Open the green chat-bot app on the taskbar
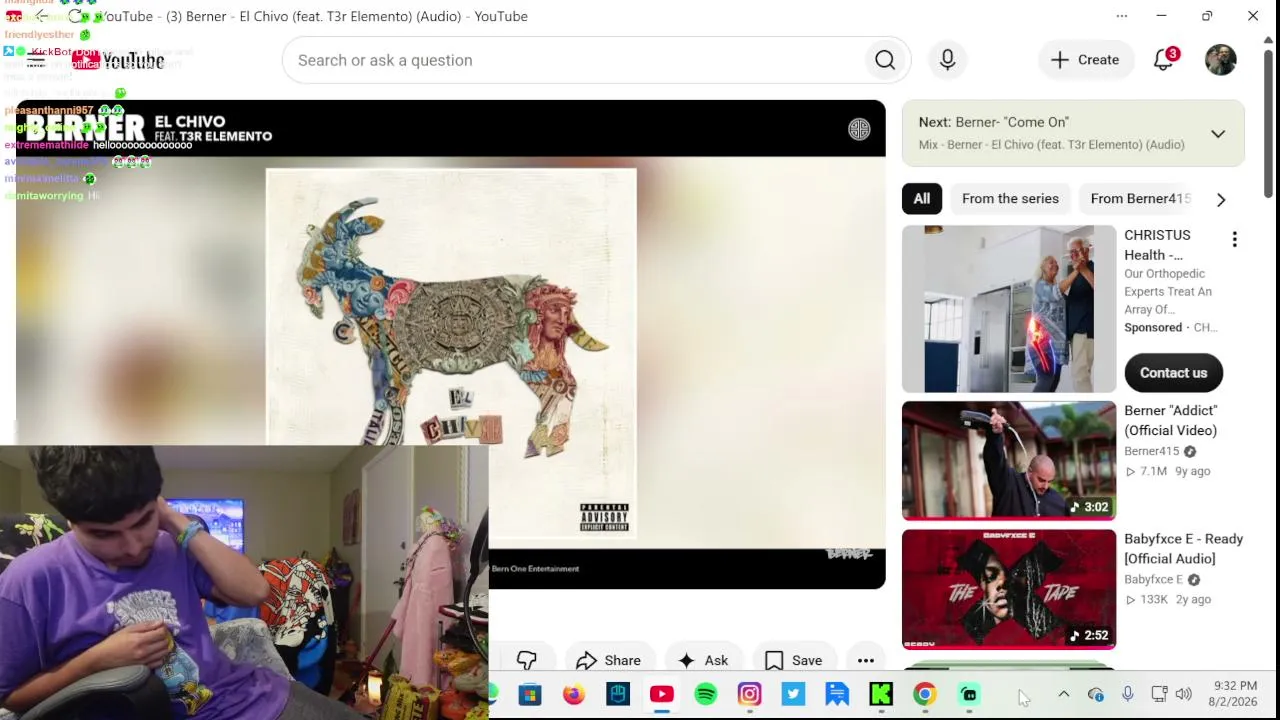 tap(969, 694)
